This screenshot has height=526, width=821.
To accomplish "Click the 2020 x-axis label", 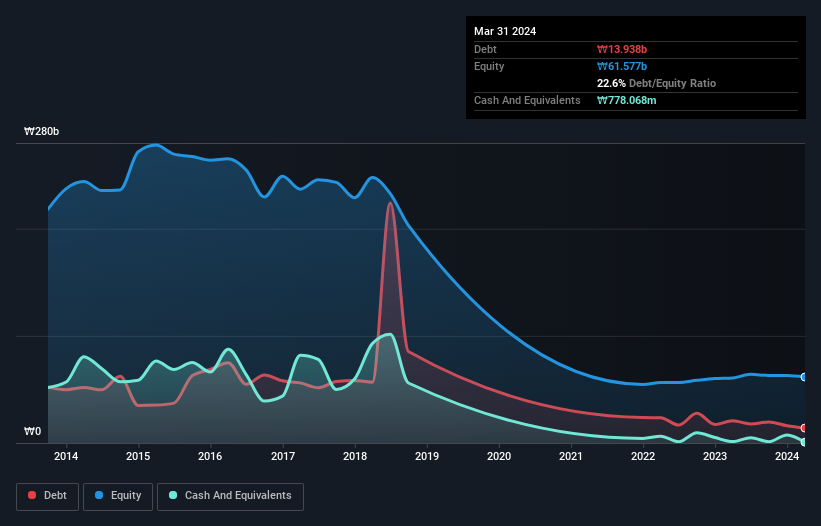I will [499, 456].
